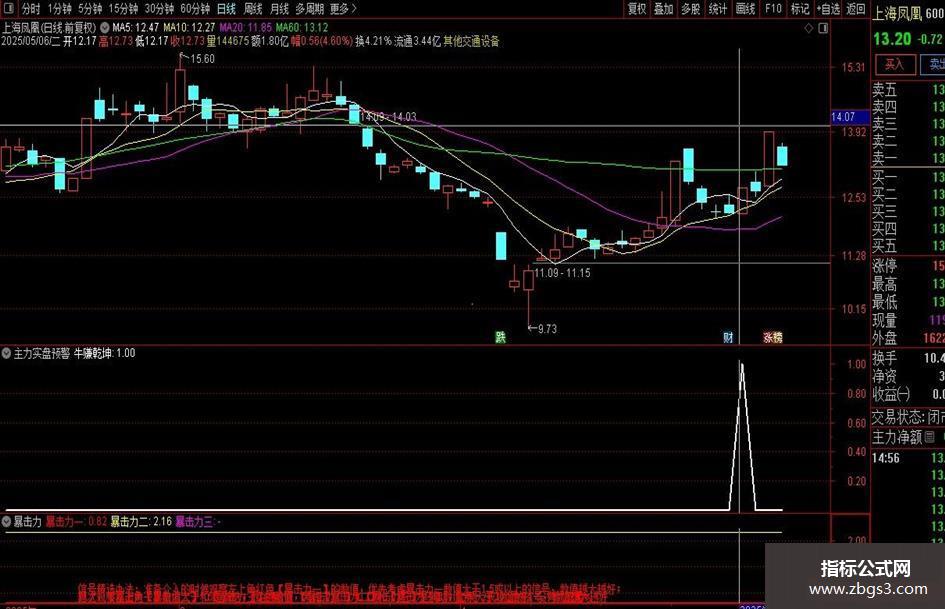
Task: Open the 主力净额 panel icon
Action: coord(930,437)
